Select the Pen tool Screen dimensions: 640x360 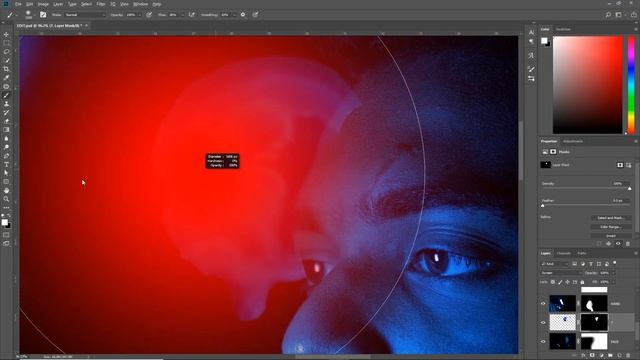pos(6,156)
